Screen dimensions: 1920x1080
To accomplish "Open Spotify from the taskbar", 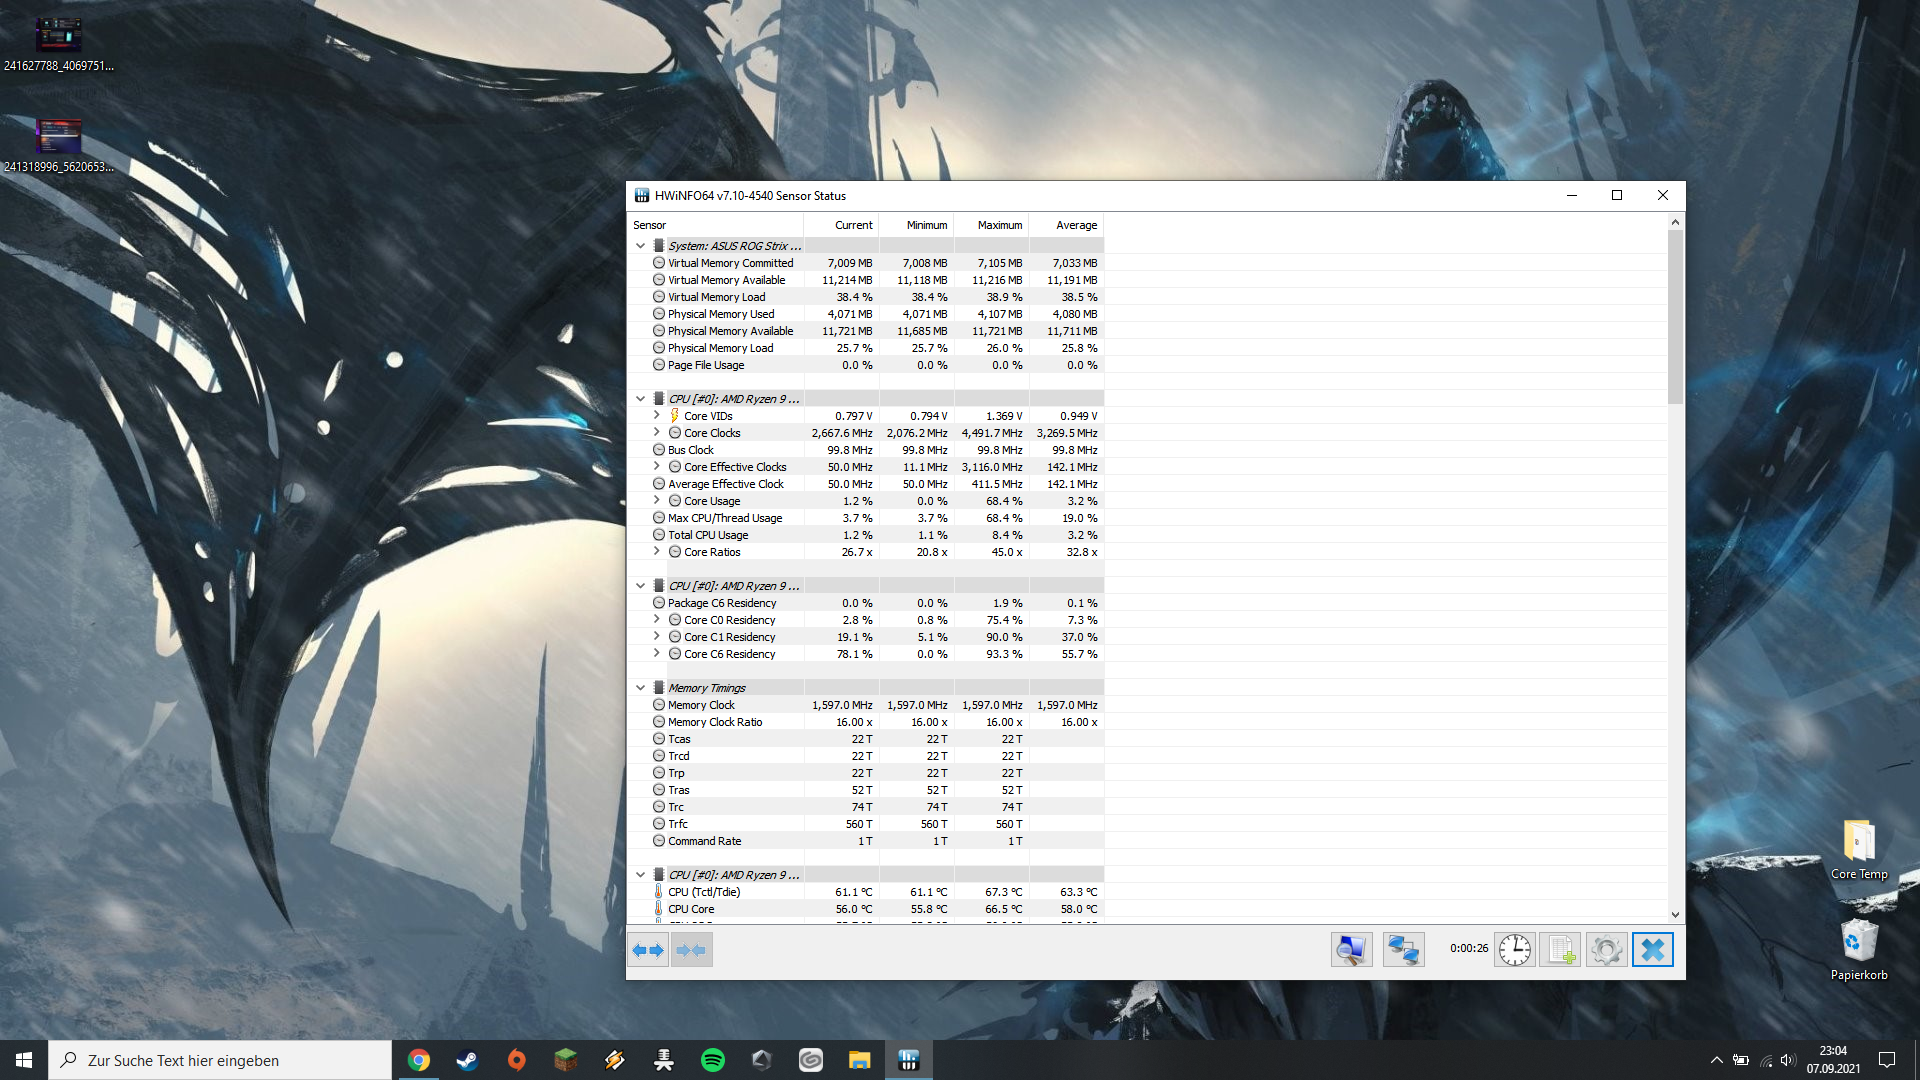I will [713, 1060].
